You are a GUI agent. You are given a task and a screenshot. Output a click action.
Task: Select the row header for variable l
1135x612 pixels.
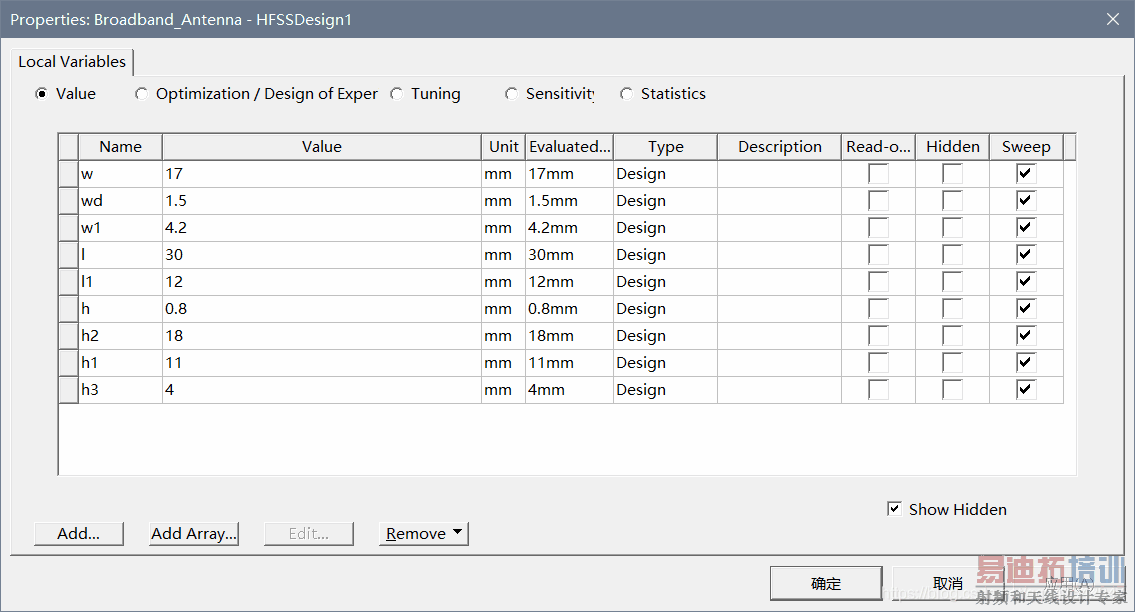click(68, 255)
